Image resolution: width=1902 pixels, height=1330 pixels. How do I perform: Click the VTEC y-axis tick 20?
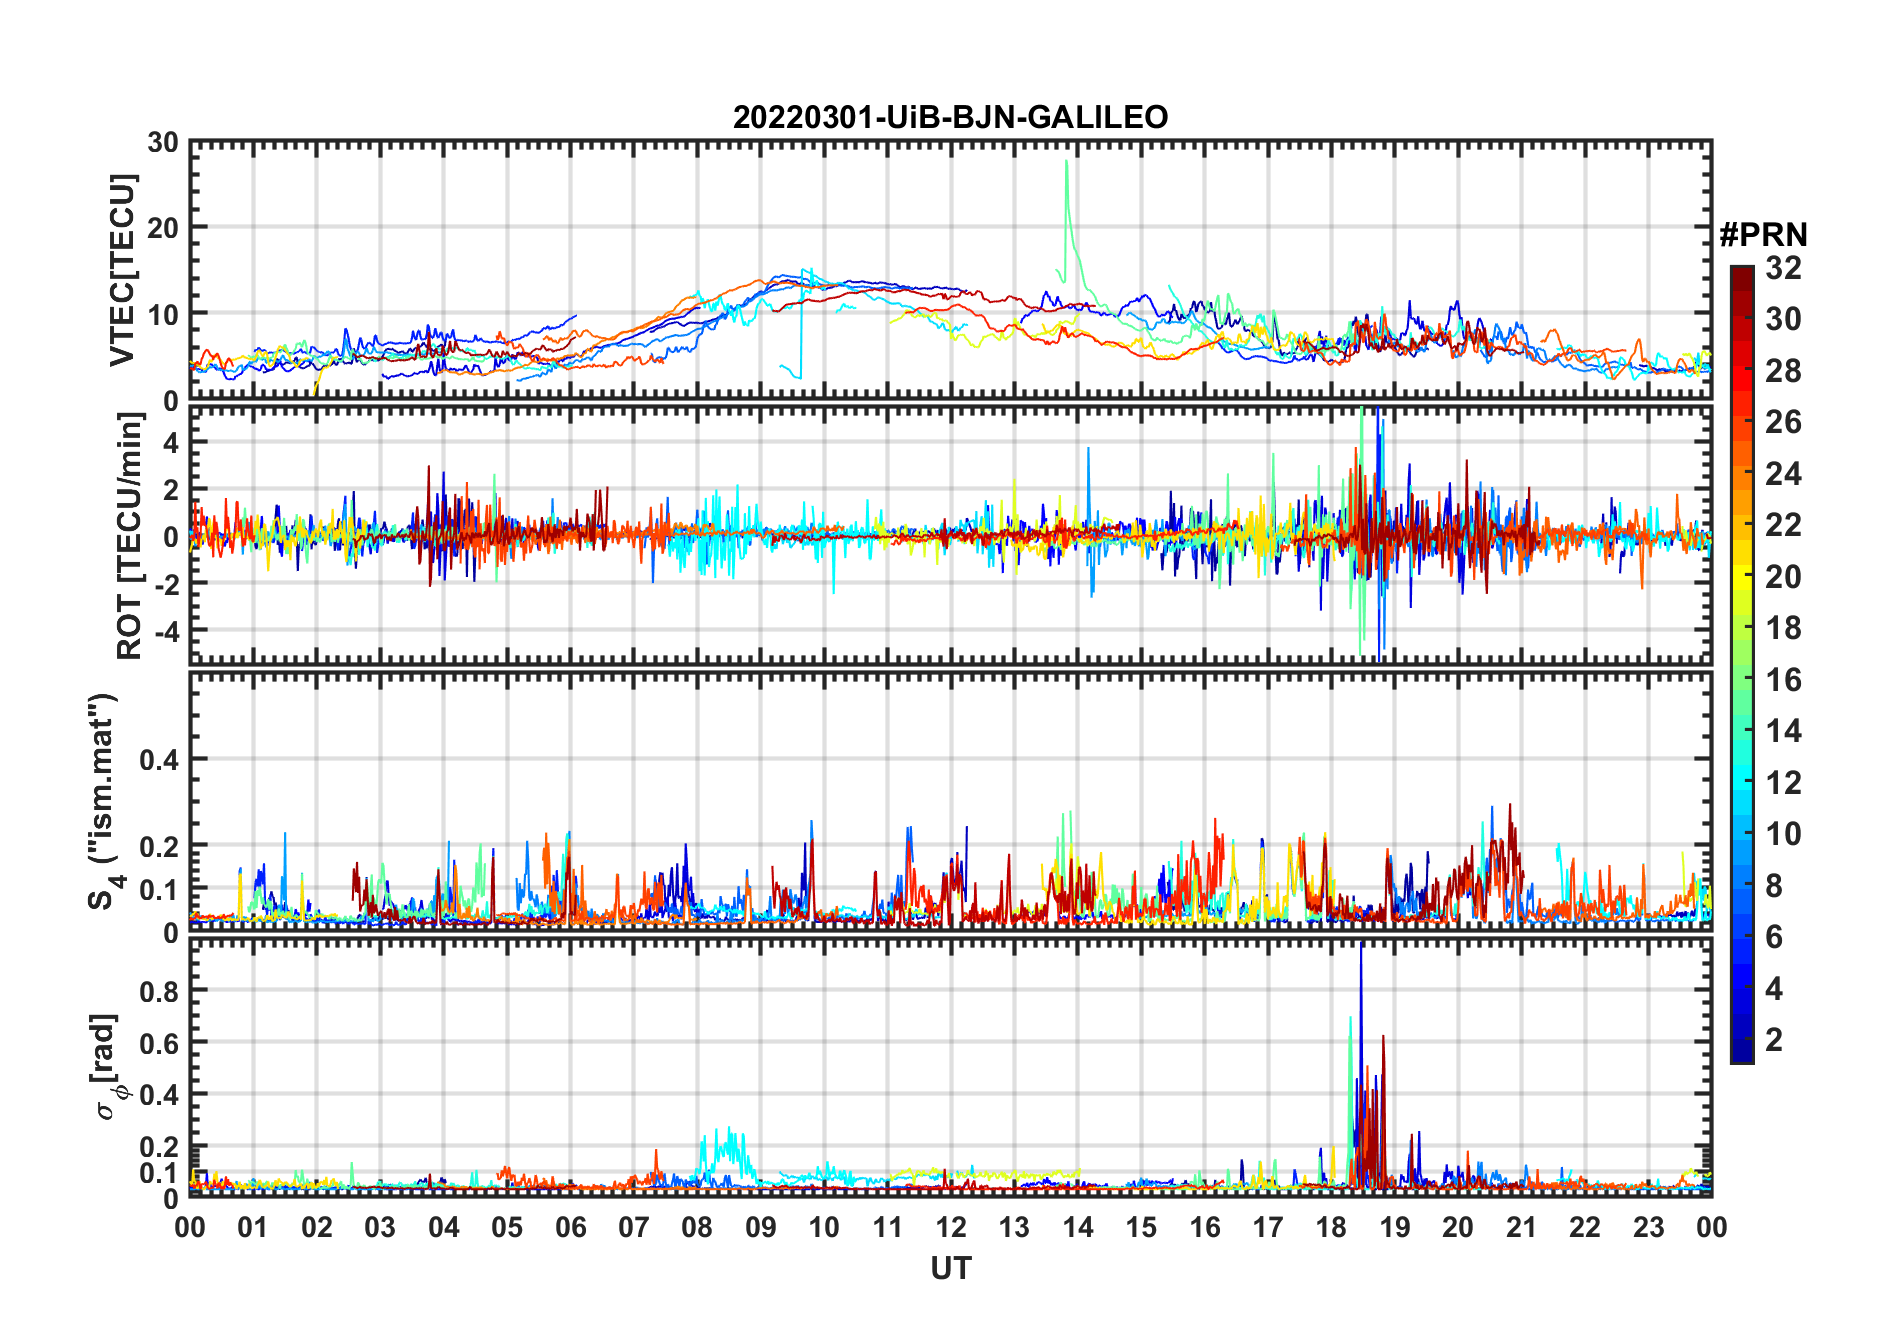pyautogui.click(x=163, y=229)
